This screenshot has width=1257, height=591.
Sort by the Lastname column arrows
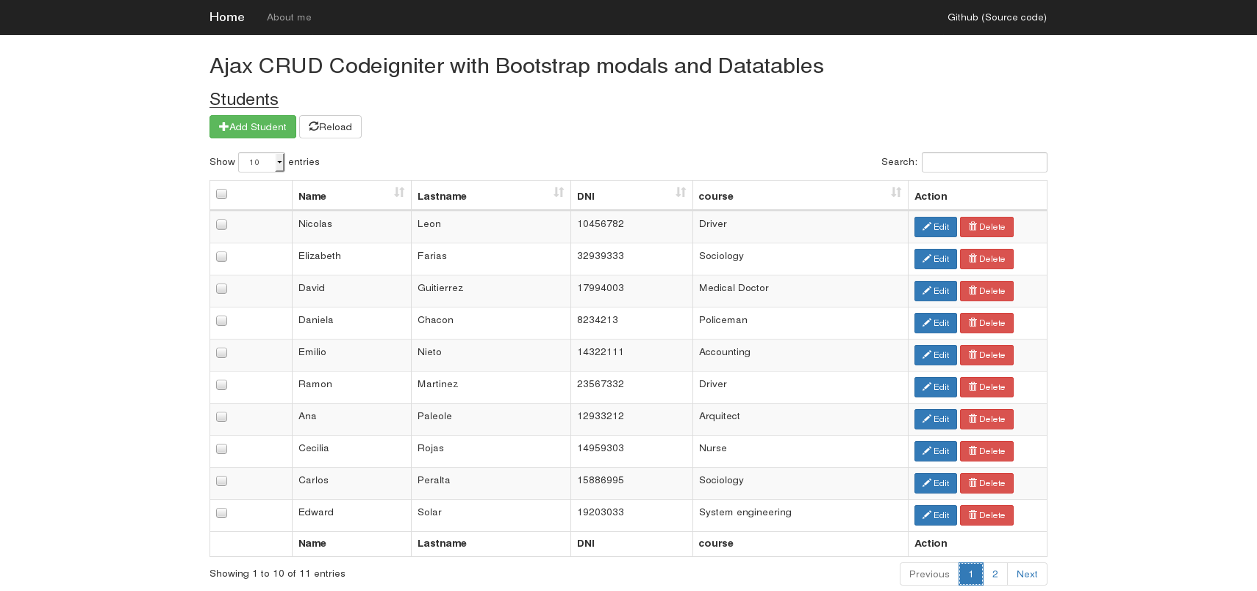click(x=558, y=193)
